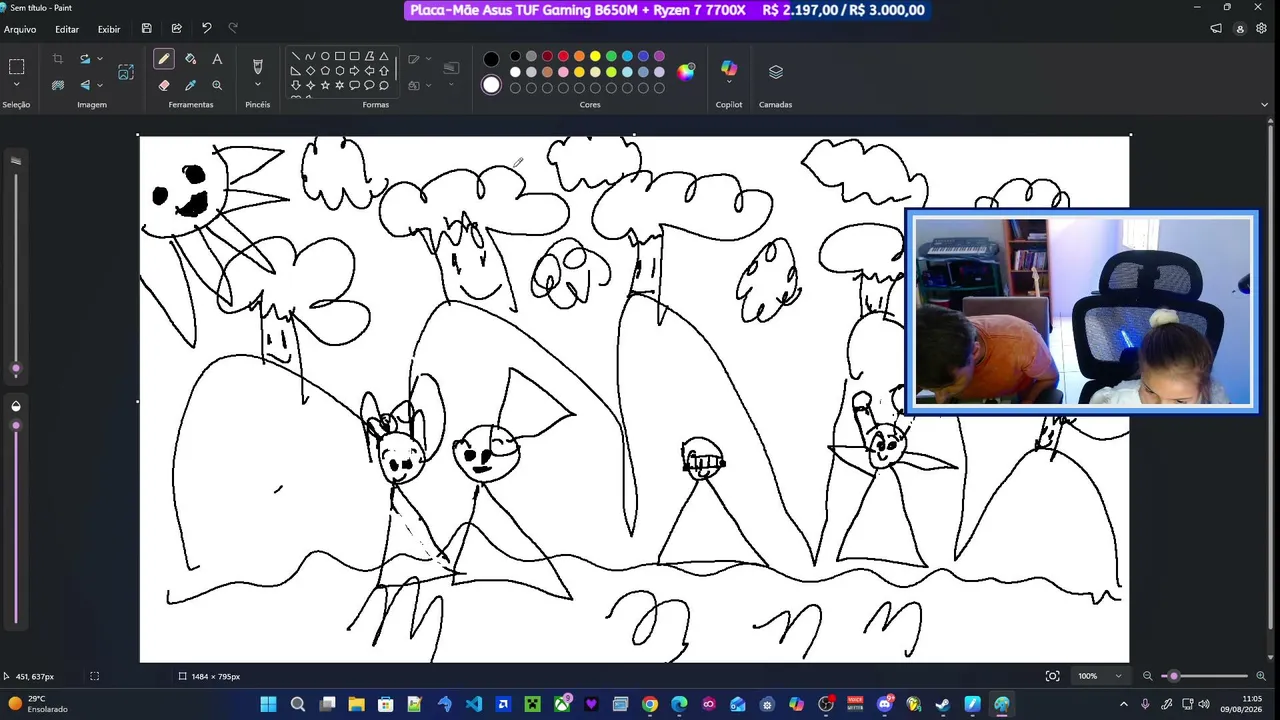
Task: Open the Camadas layers panel
Action: coord(775,72)
